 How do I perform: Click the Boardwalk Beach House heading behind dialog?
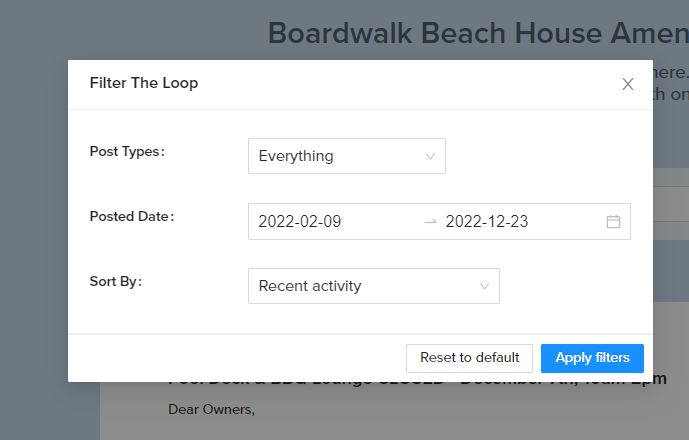(x=478, y=33)
